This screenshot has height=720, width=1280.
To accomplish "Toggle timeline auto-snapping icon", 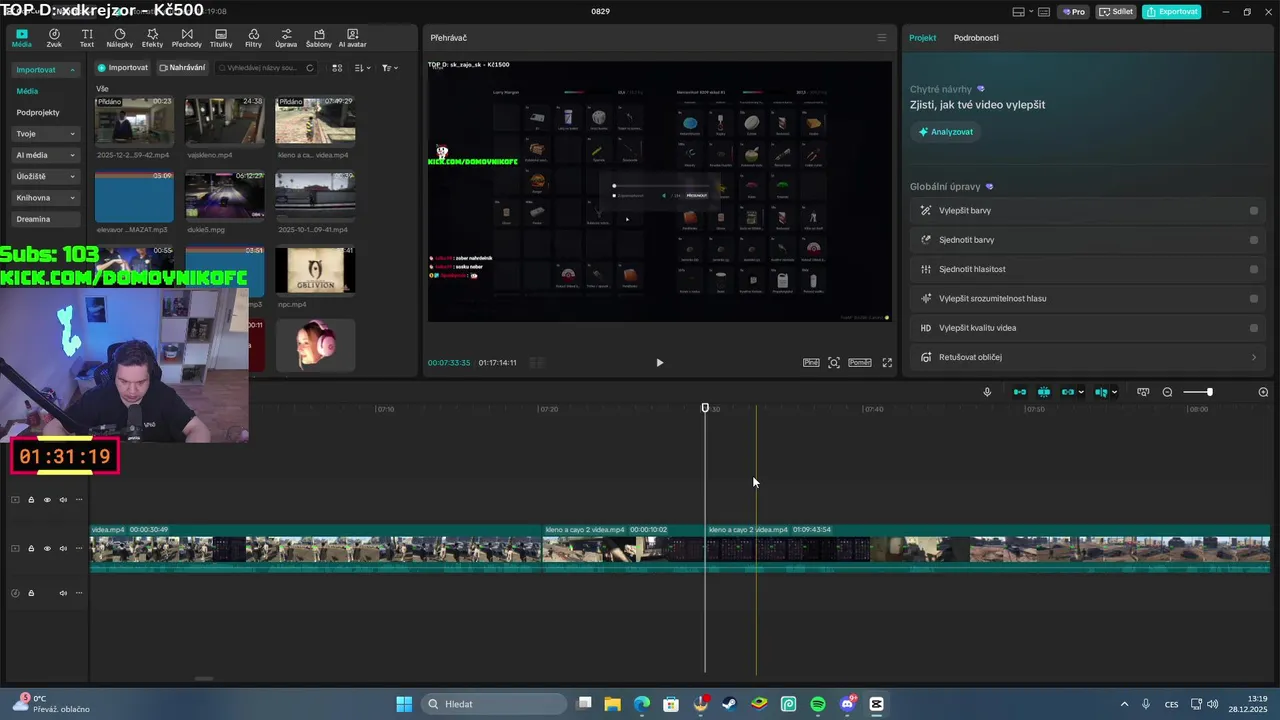I will (1044, 392).
